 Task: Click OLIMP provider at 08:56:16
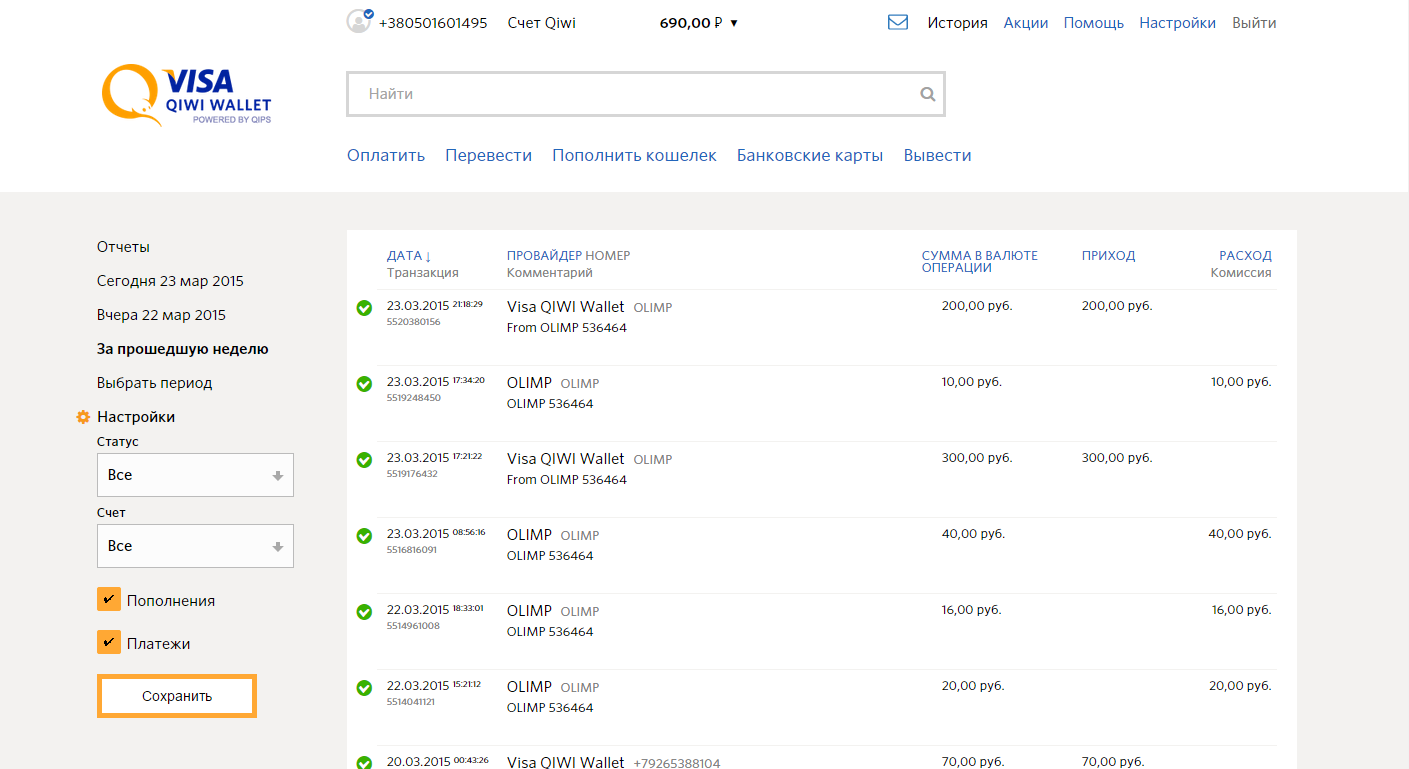(x=529, y=535)
